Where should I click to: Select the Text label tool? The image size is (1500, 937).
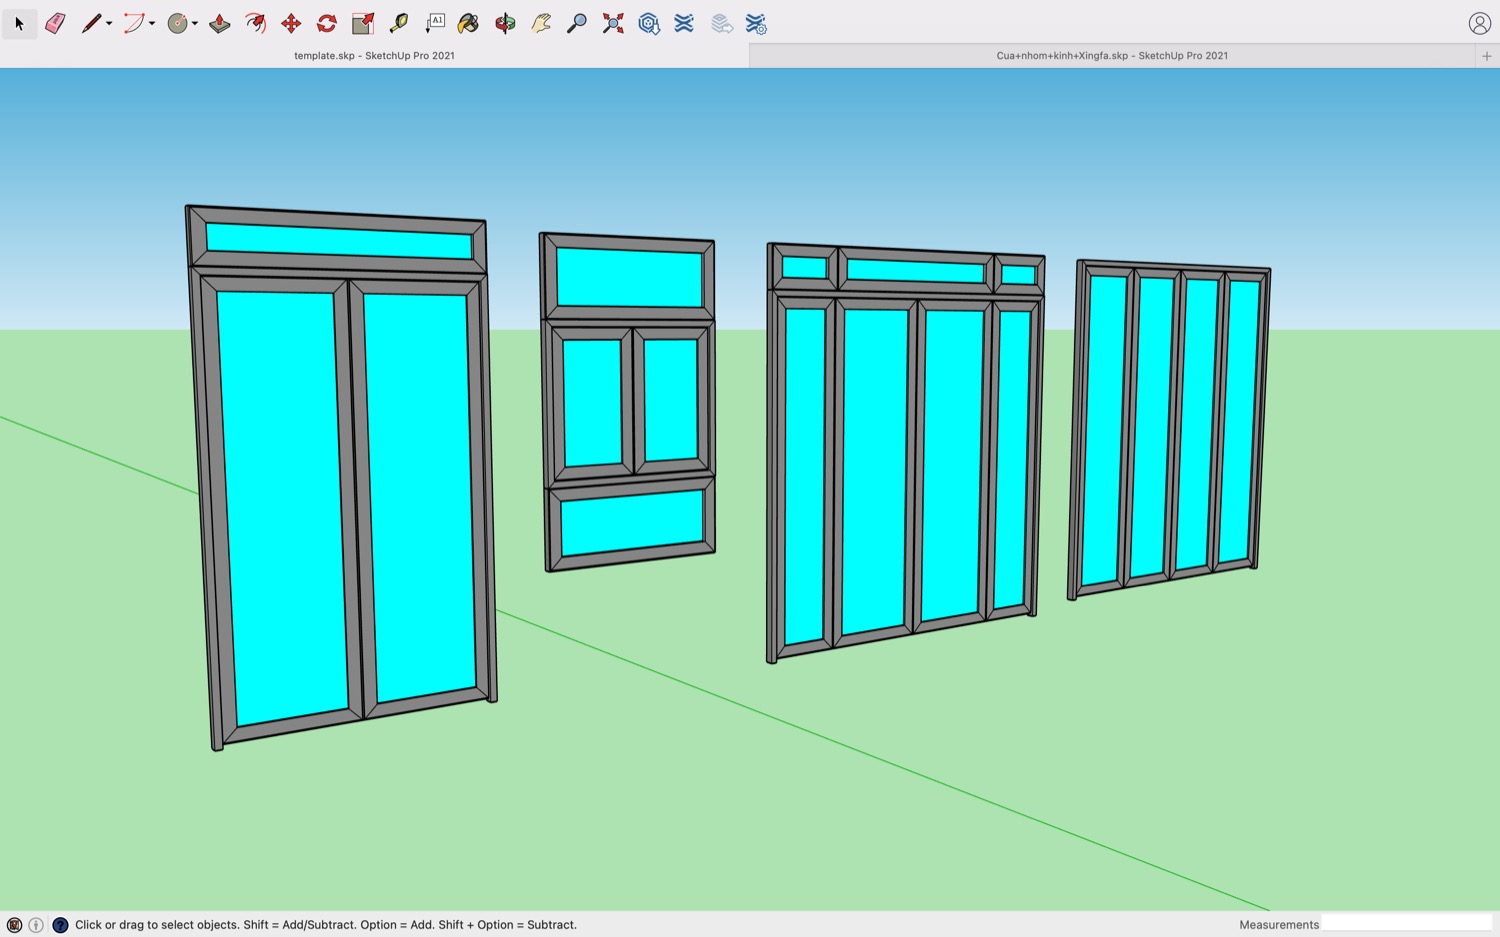tap(435, 23)
